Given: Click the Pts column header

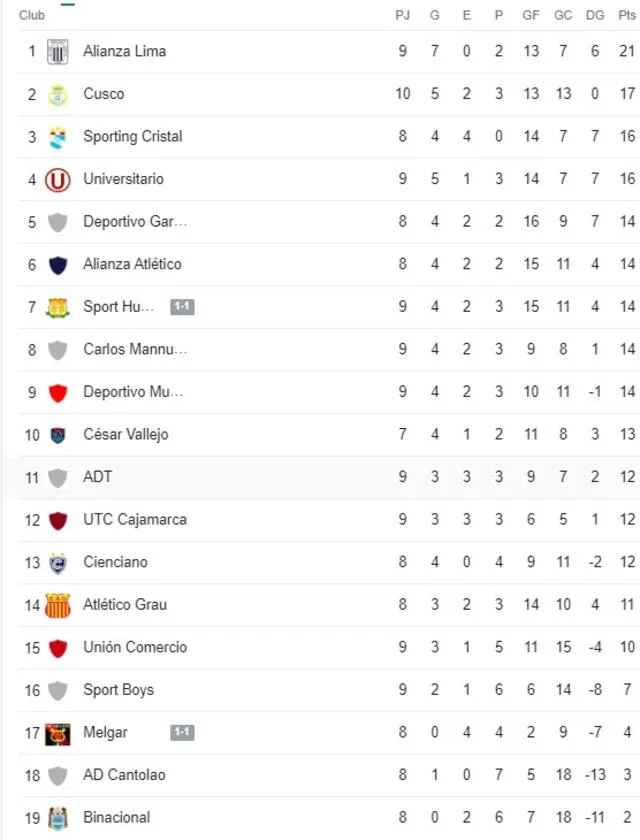Looking at the screenshot, I should coord(626,15).
